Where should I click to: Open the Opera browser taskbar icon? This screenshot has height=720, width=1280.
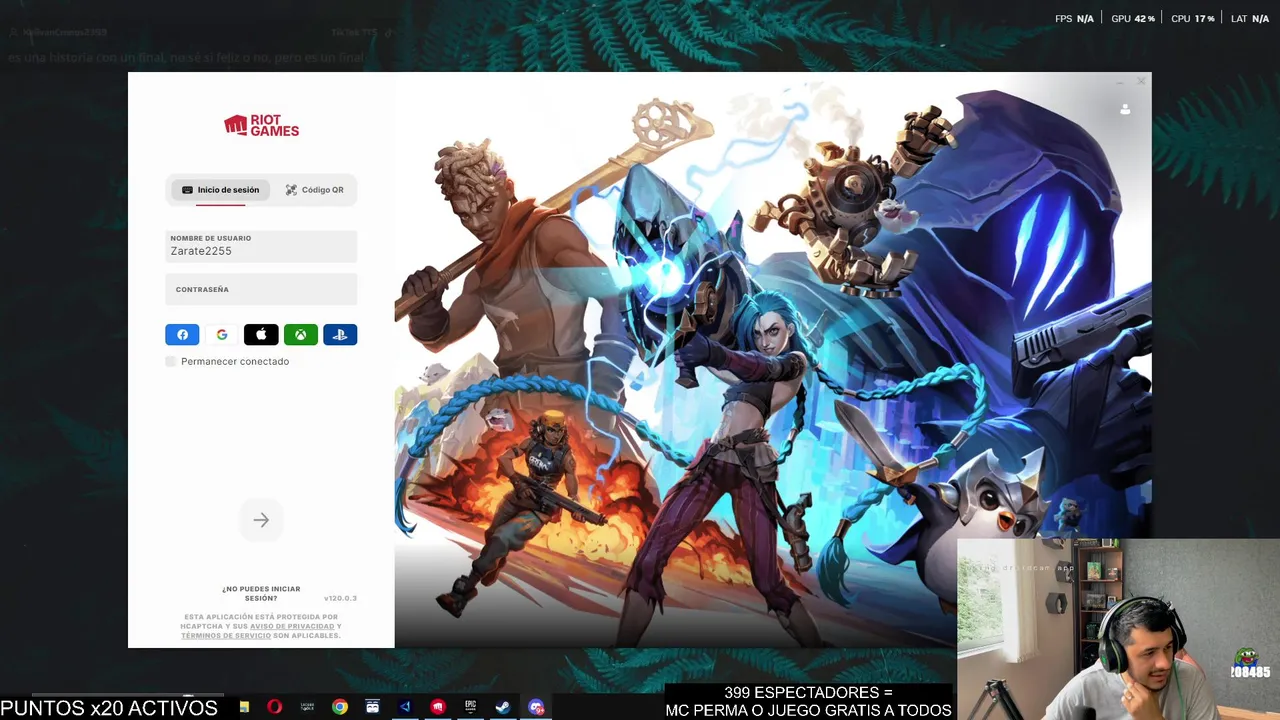tap(275, 707)
